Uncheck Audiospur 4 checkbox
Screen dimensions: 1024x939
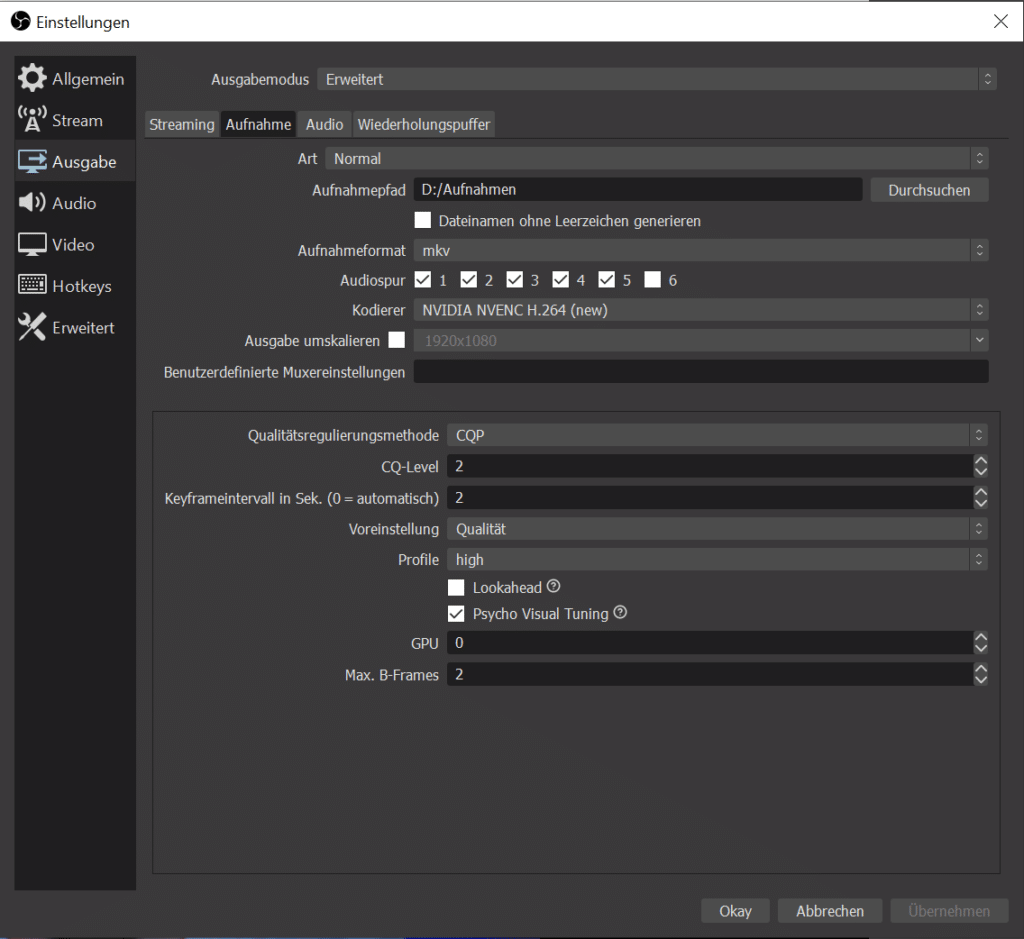tap(560, 279)
